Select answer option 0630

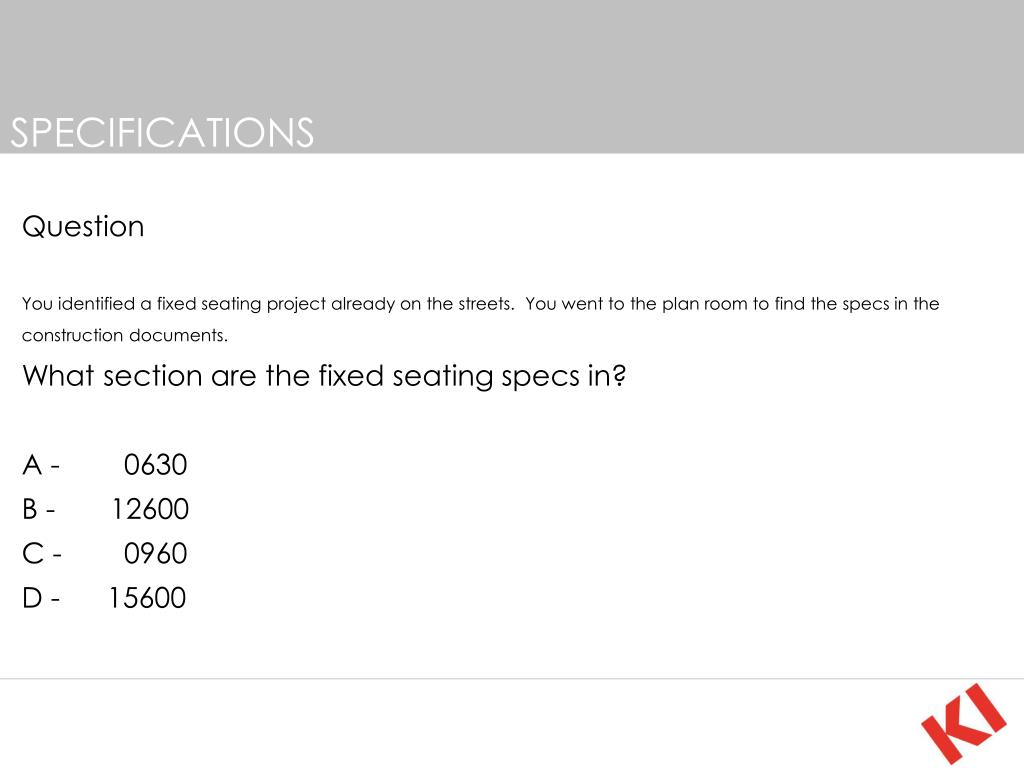click(155, 465)
